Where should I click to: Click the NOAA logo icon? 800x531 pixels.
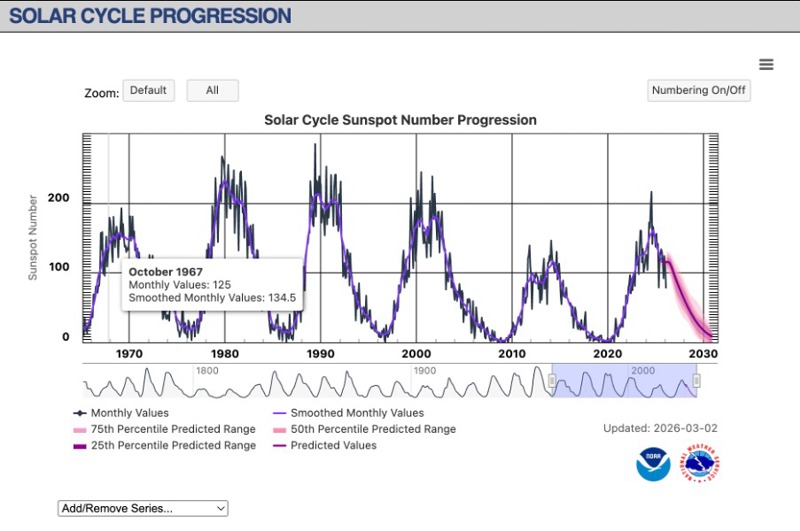tap(653, 464)
